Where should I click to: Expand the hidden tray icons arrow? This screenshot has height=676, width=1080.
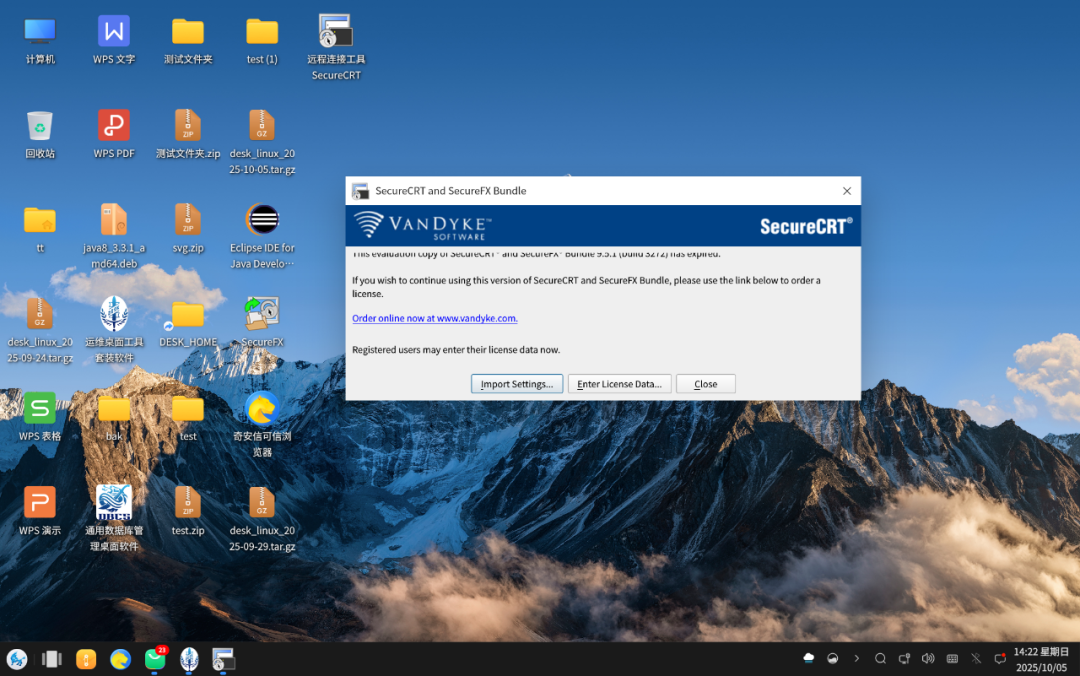(x=856, y=659)
